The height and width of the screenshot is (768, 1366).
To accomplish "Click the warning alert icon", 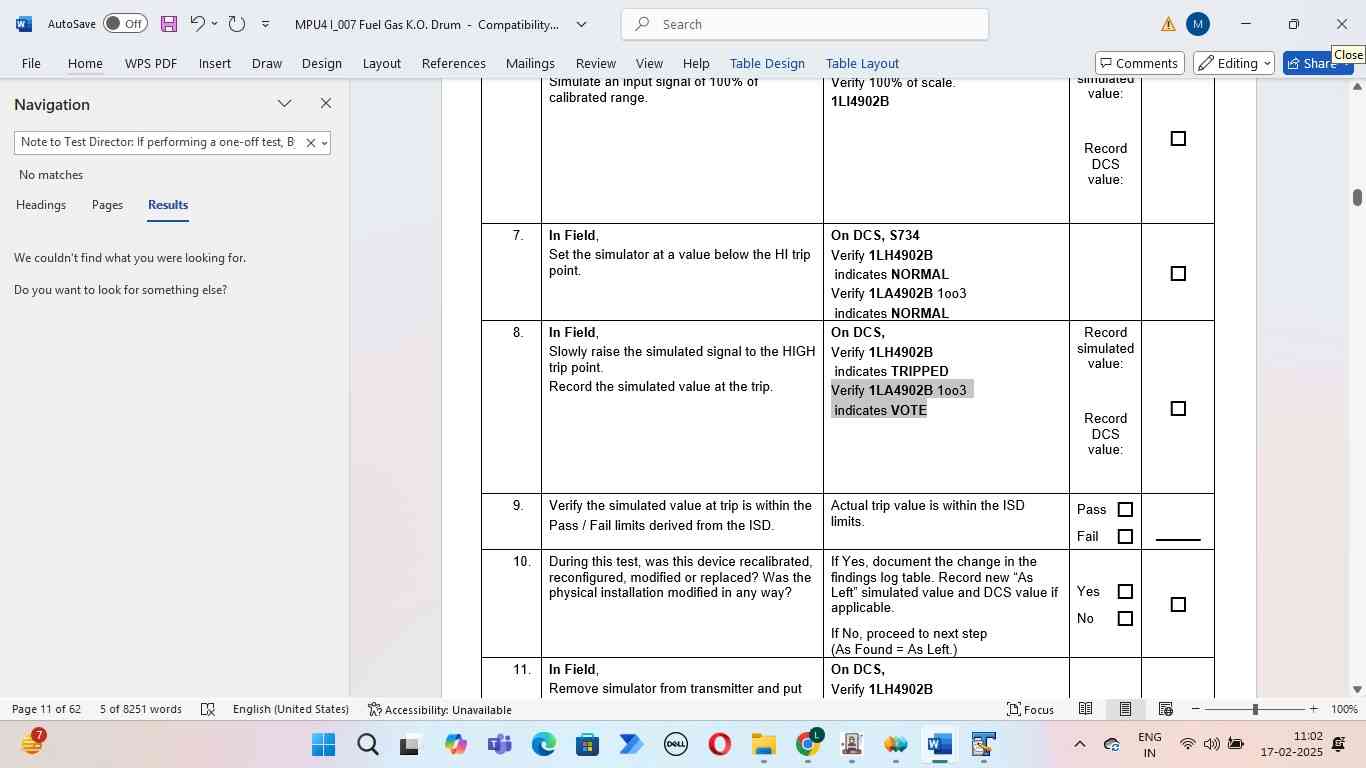I will tap(1168, 24).
